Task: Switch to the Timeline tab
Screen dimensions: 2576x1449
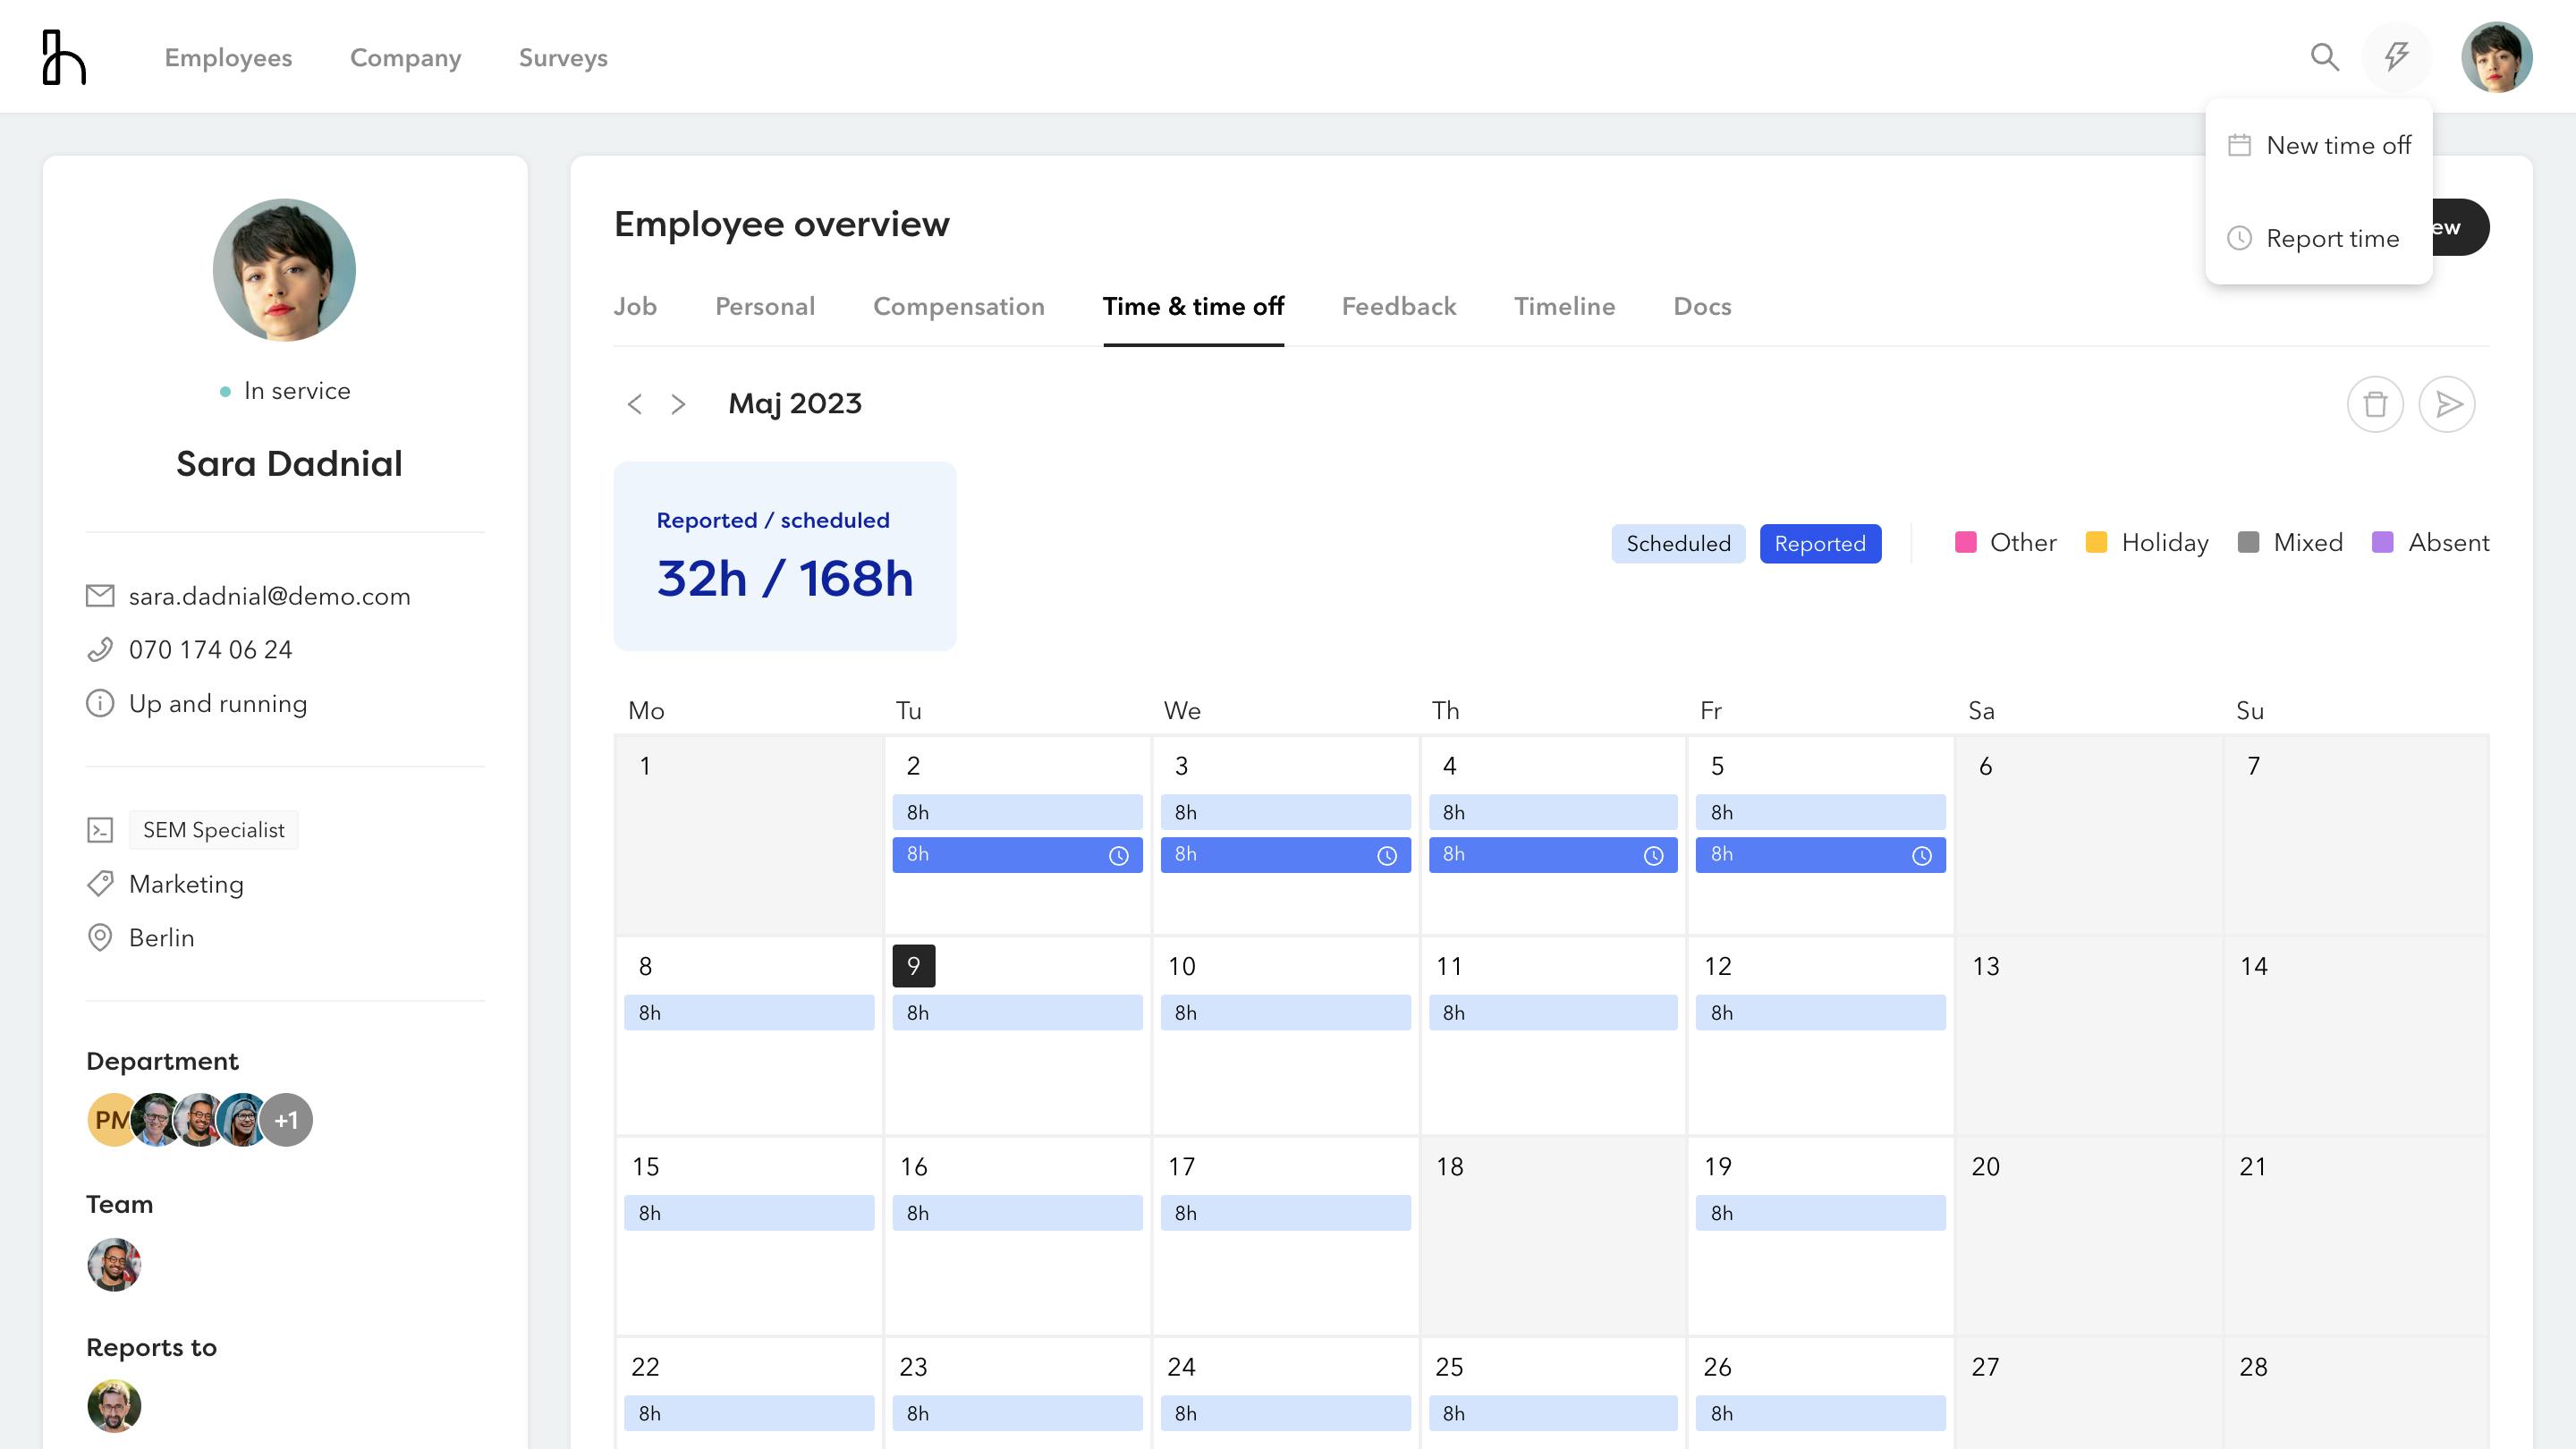Action: [x=1564, y=307]
